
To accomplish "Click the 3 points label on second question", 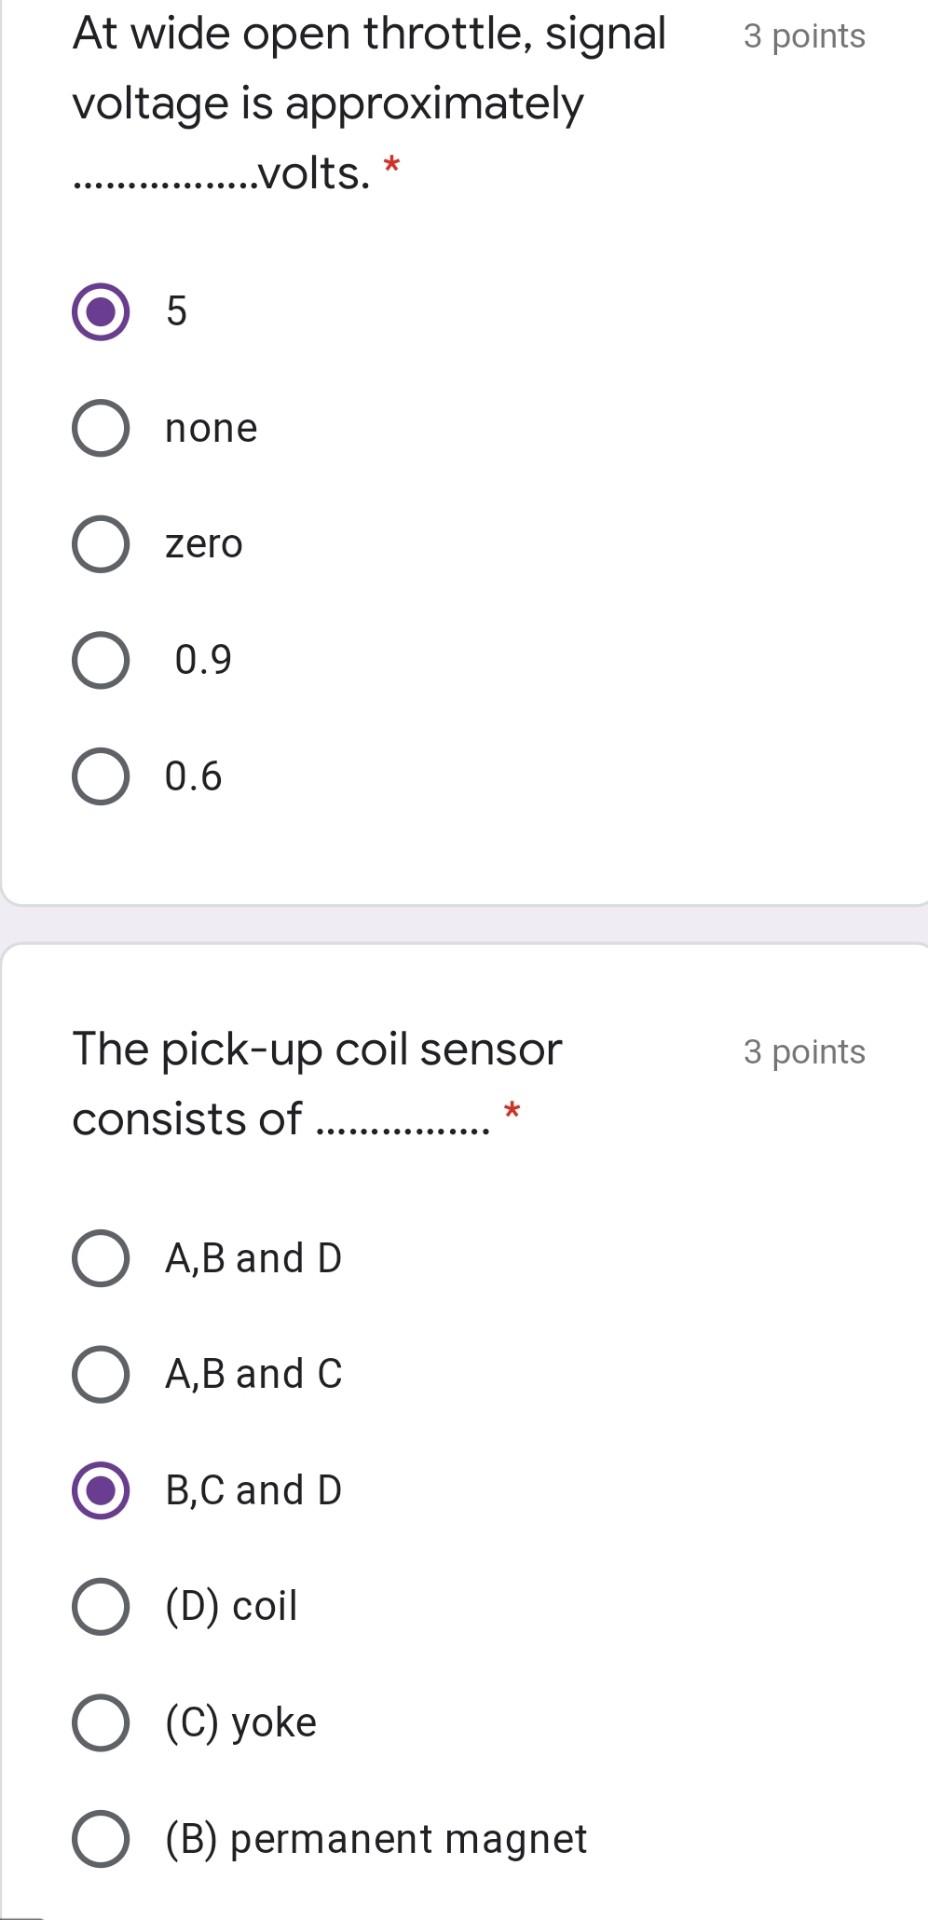I will [803, 1052].
